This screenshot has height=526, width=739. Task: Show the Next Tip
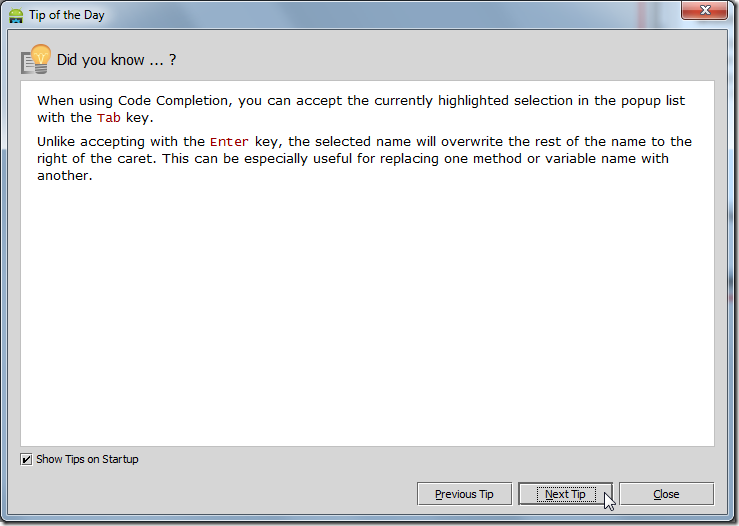pos(565,494)
